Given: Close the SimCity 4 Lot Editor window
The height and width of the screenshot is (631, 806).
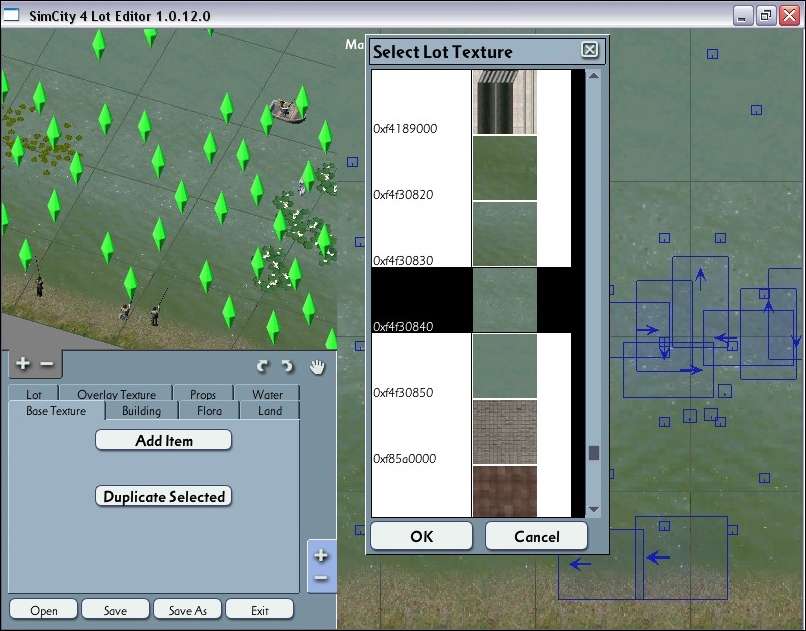Looking at the screenshot, I should point(789,15).
